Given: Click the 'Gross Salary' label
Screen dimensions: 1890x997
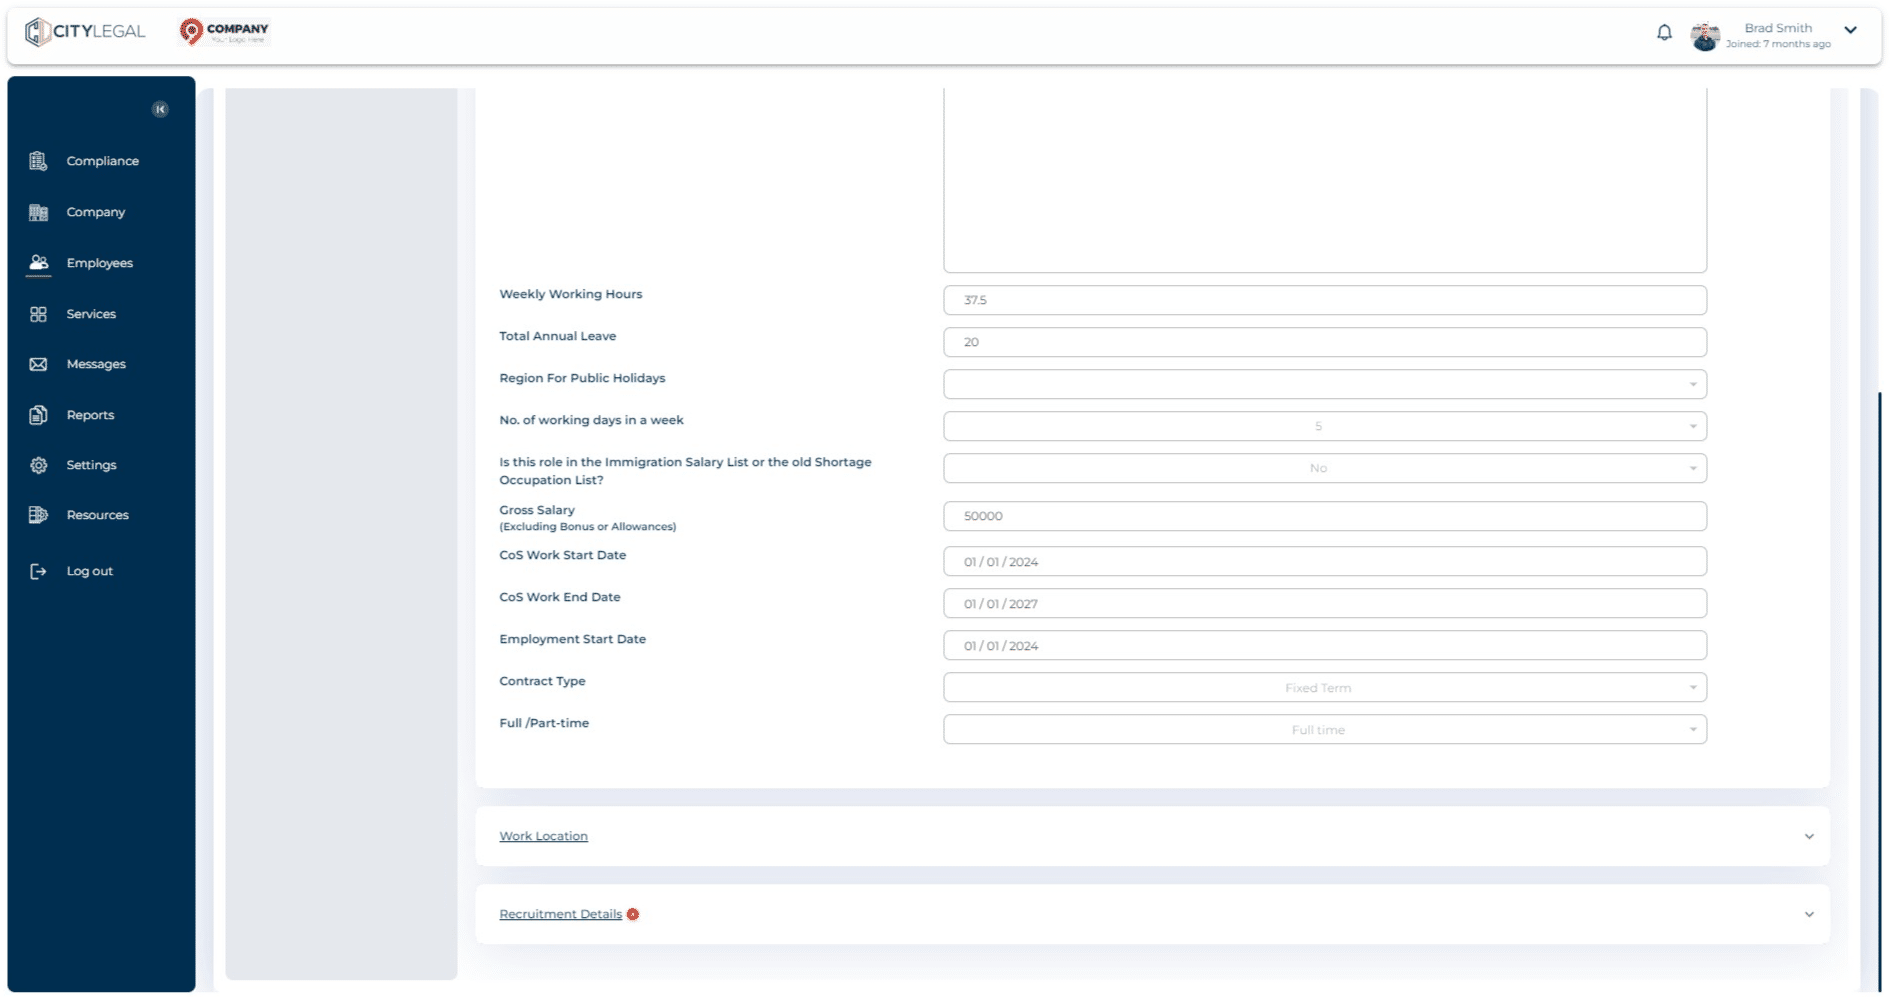Looking at the screenshot, I should click(537, 510).
